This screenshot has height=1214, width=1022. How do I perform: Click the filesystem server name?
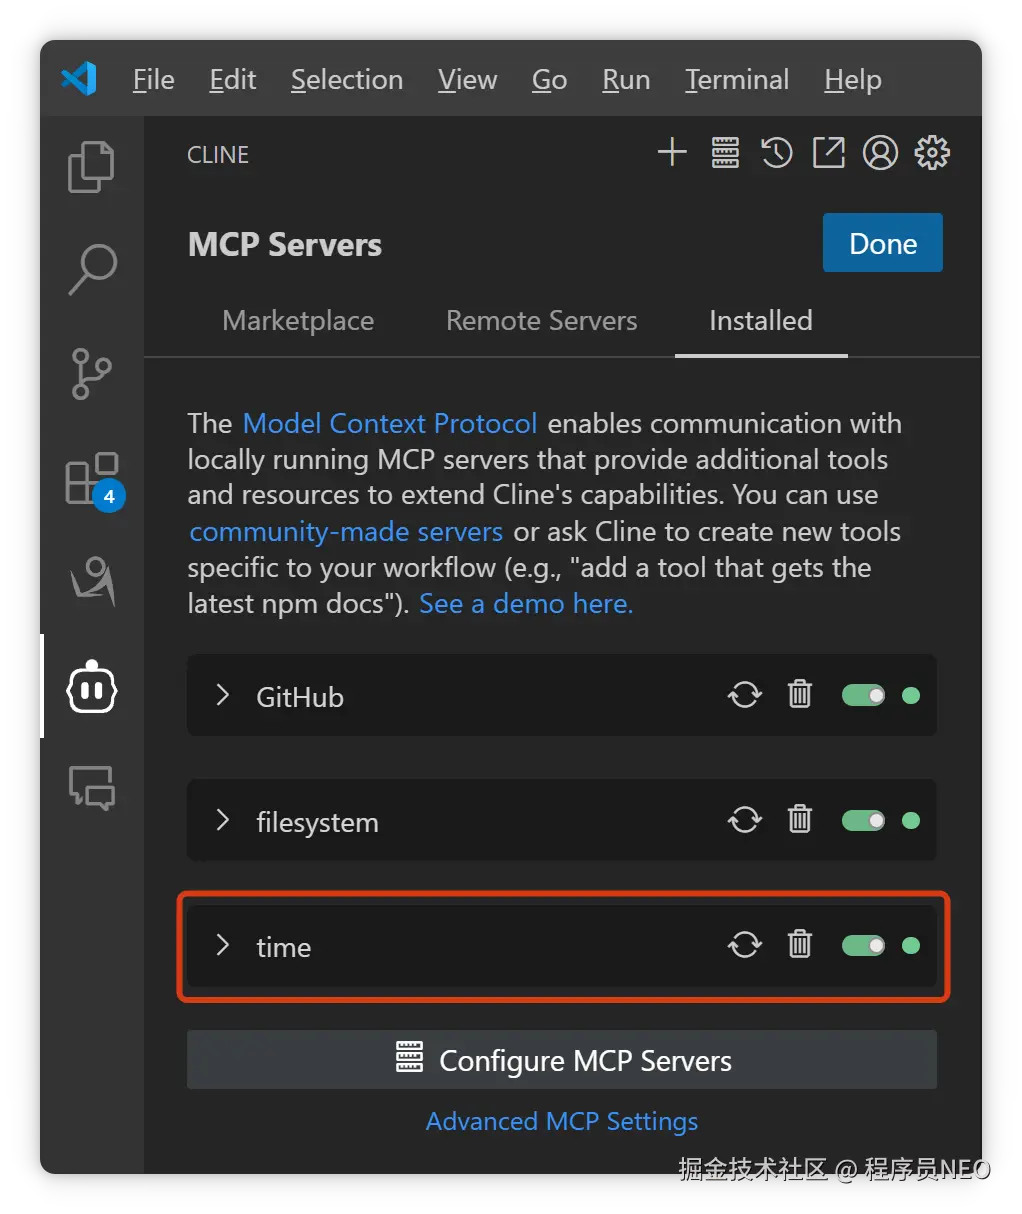(317, 822)
